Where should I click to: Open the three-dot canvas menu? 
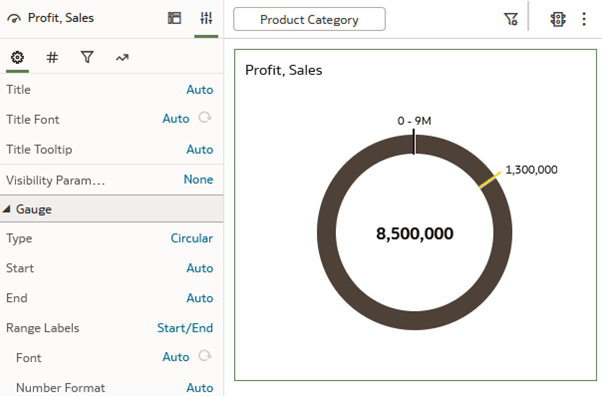584,19
